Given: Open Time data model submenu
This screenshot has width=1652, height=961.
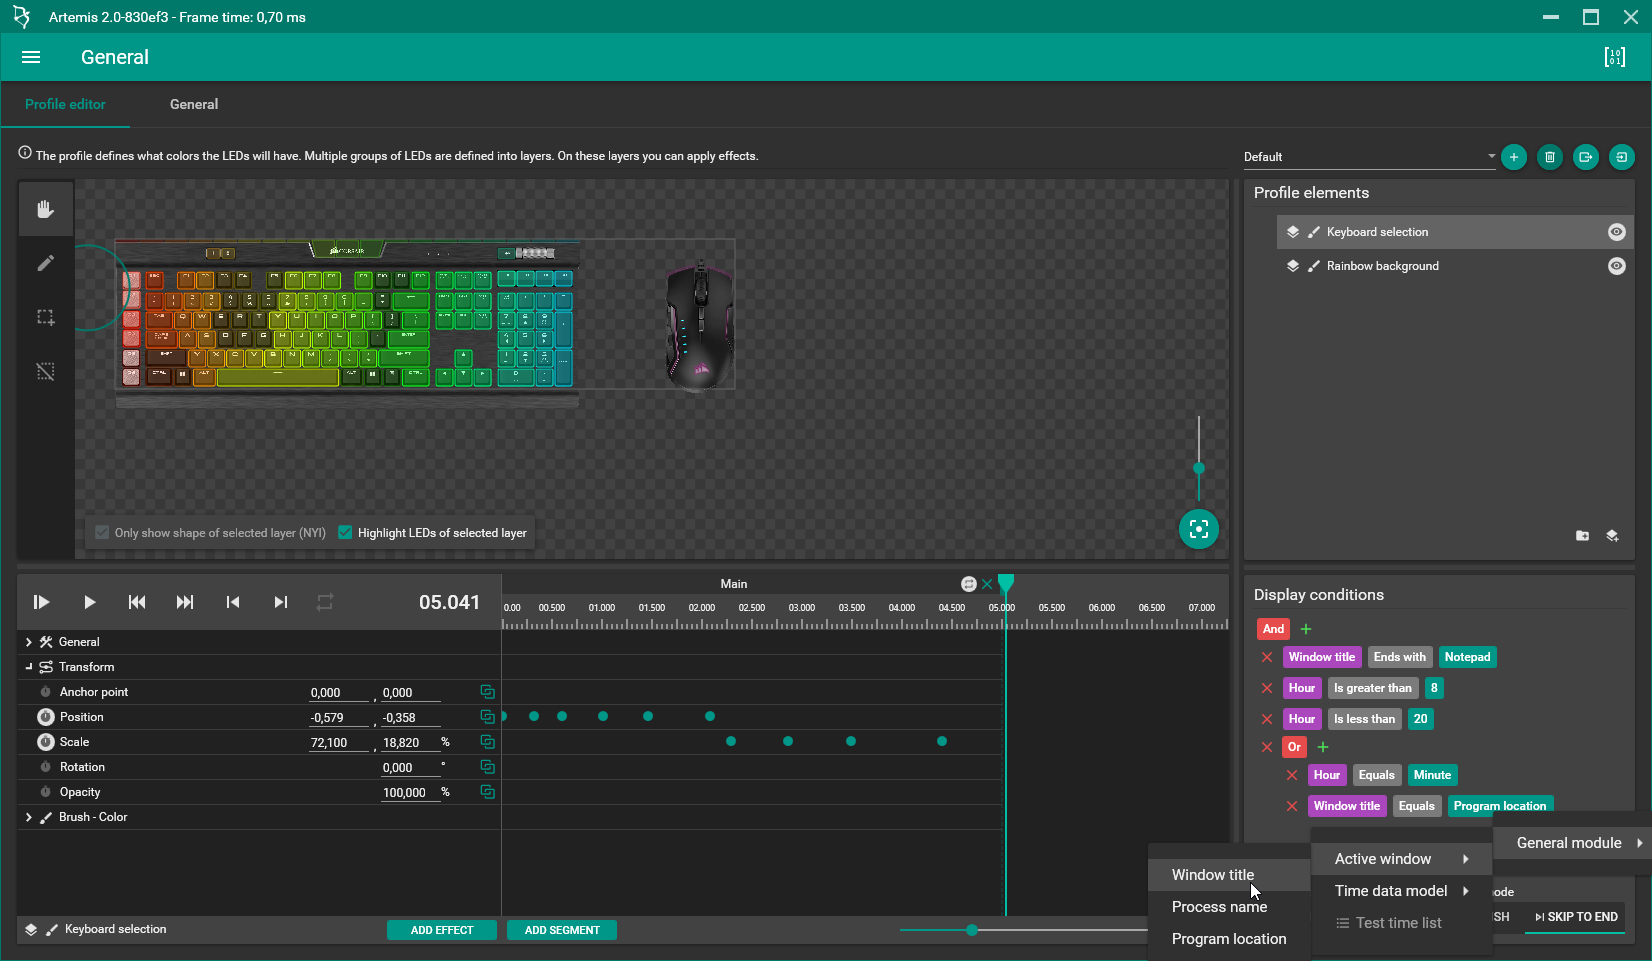Looking at the screenshot, I should pyautogui.click(x=1401, y=891).
